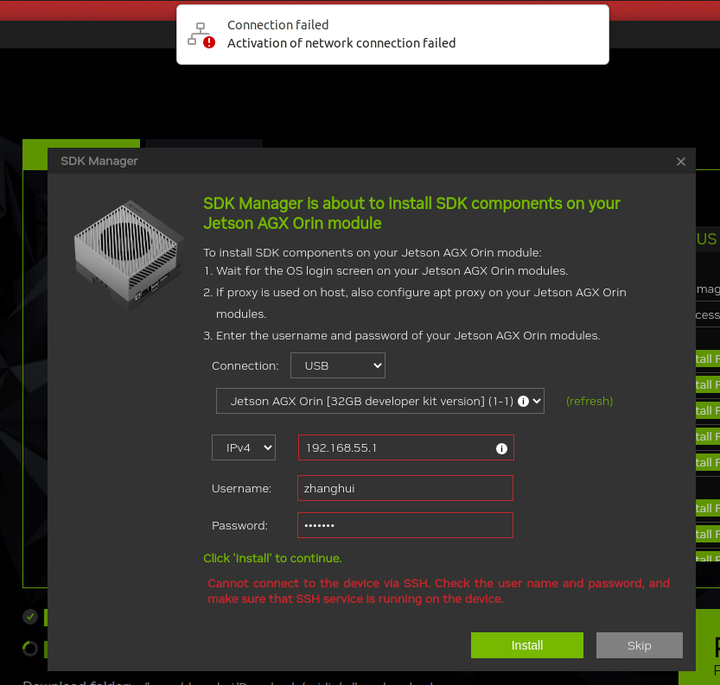
Task: Click the 'Password:' label
Action: coord(239,526)
